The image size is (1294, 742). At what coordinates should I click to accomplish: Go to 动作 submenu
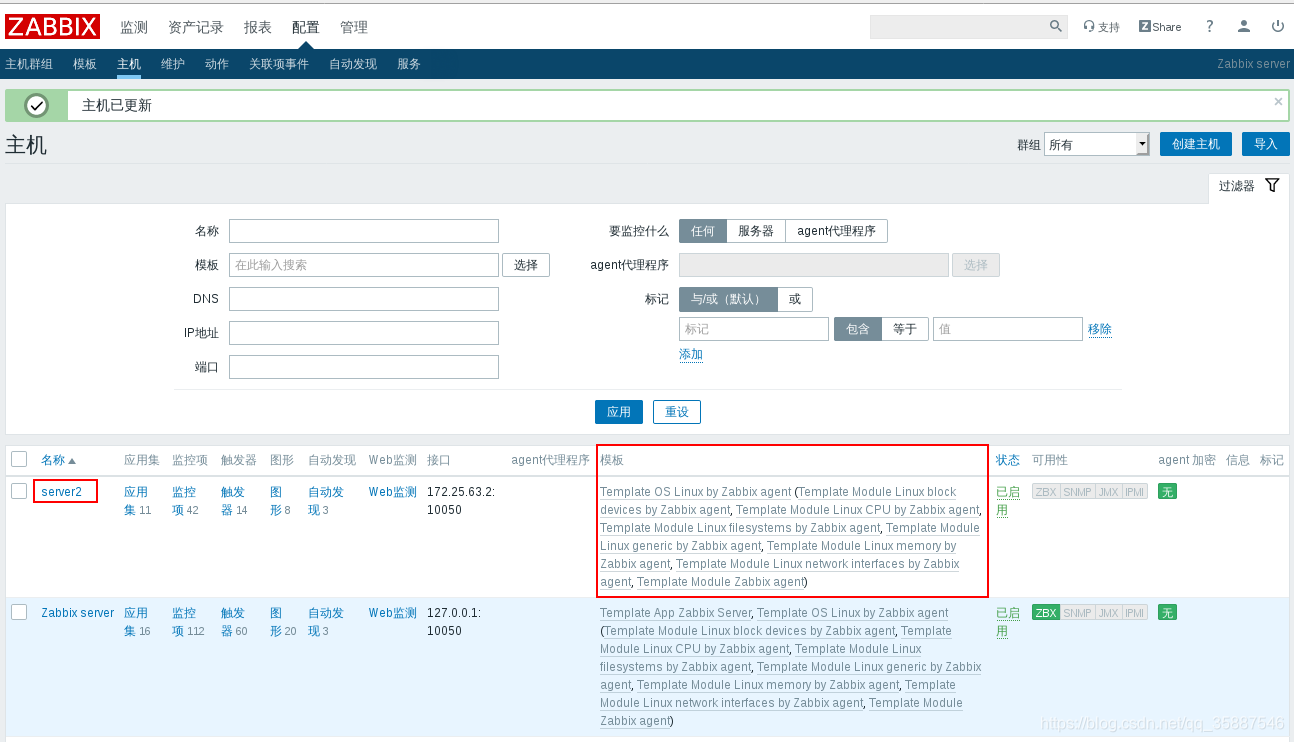(217, 64)
